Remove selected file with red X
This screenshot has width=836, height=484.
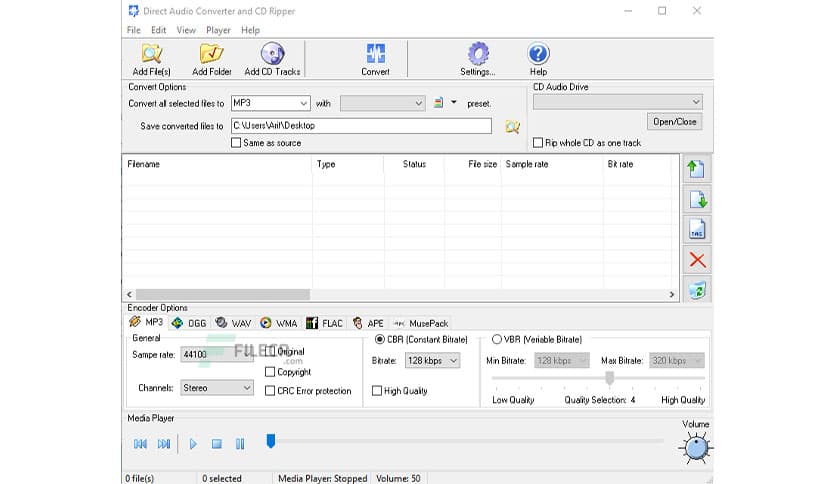pos(697,260)
